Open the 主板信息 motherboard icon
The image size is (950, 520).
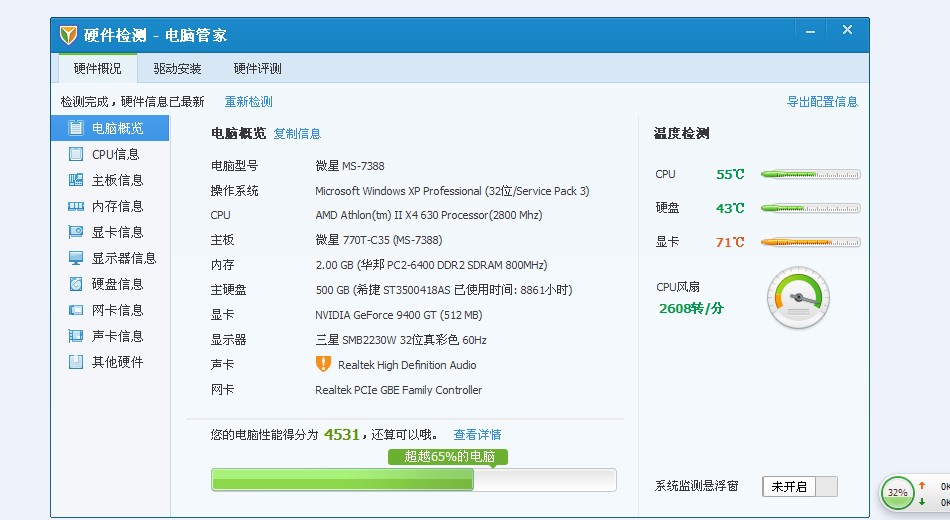[76, 180]
